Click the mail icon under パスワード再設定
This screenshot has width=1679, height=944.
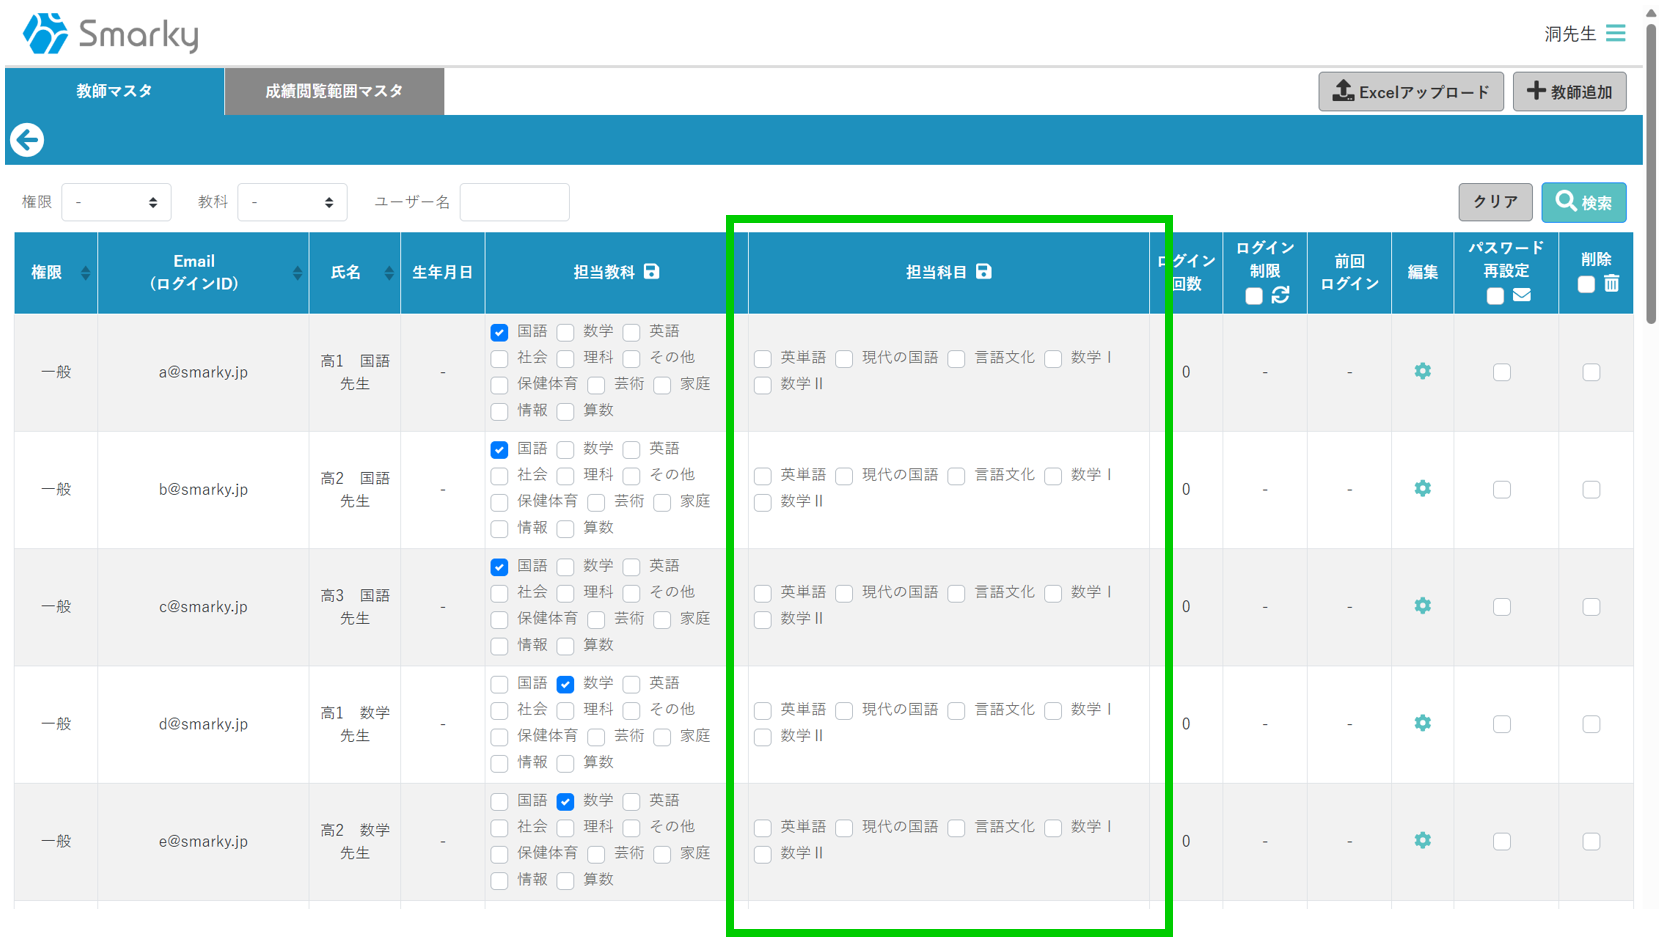point(1522,295)
